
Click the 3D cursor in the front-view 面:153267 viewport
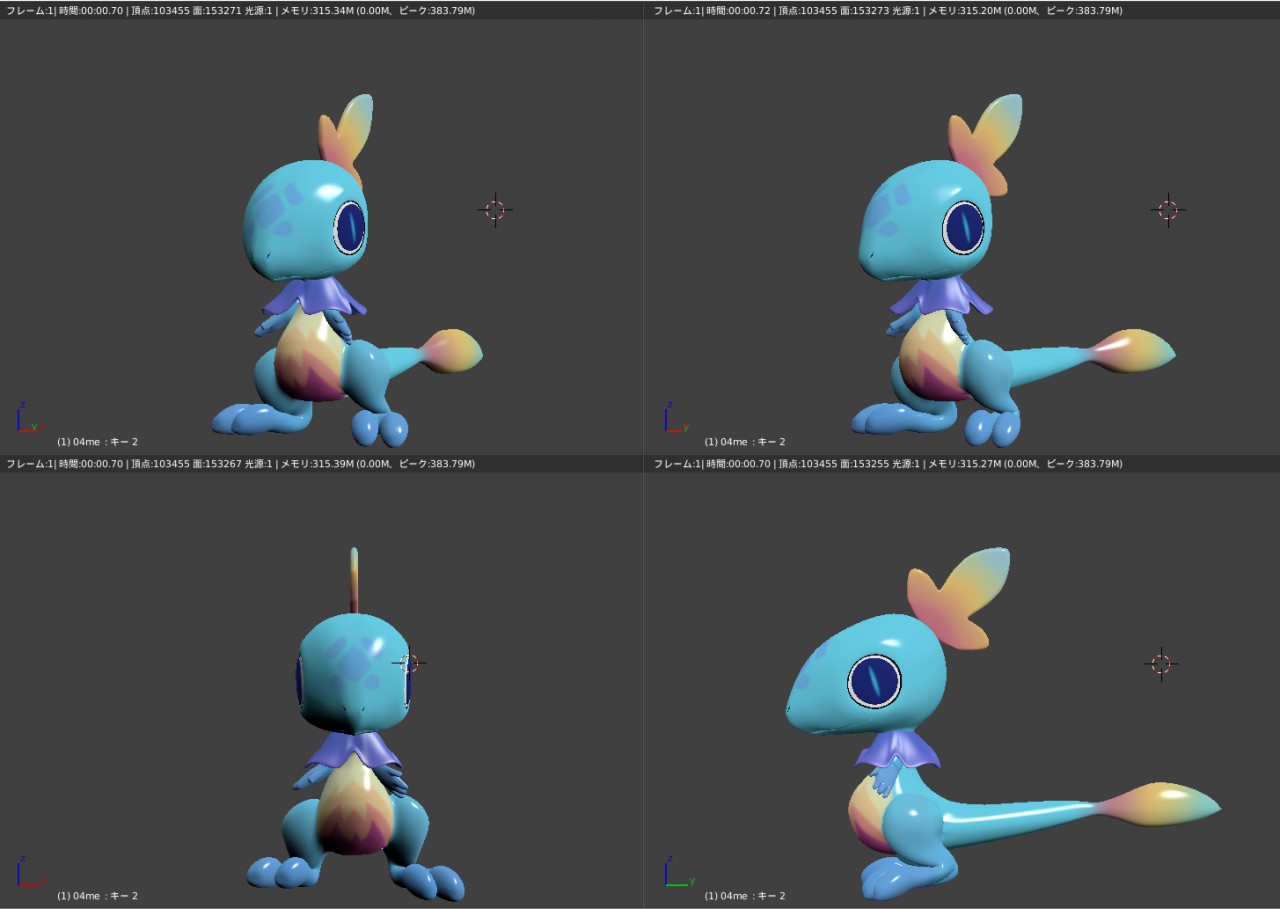click(409, 662)
